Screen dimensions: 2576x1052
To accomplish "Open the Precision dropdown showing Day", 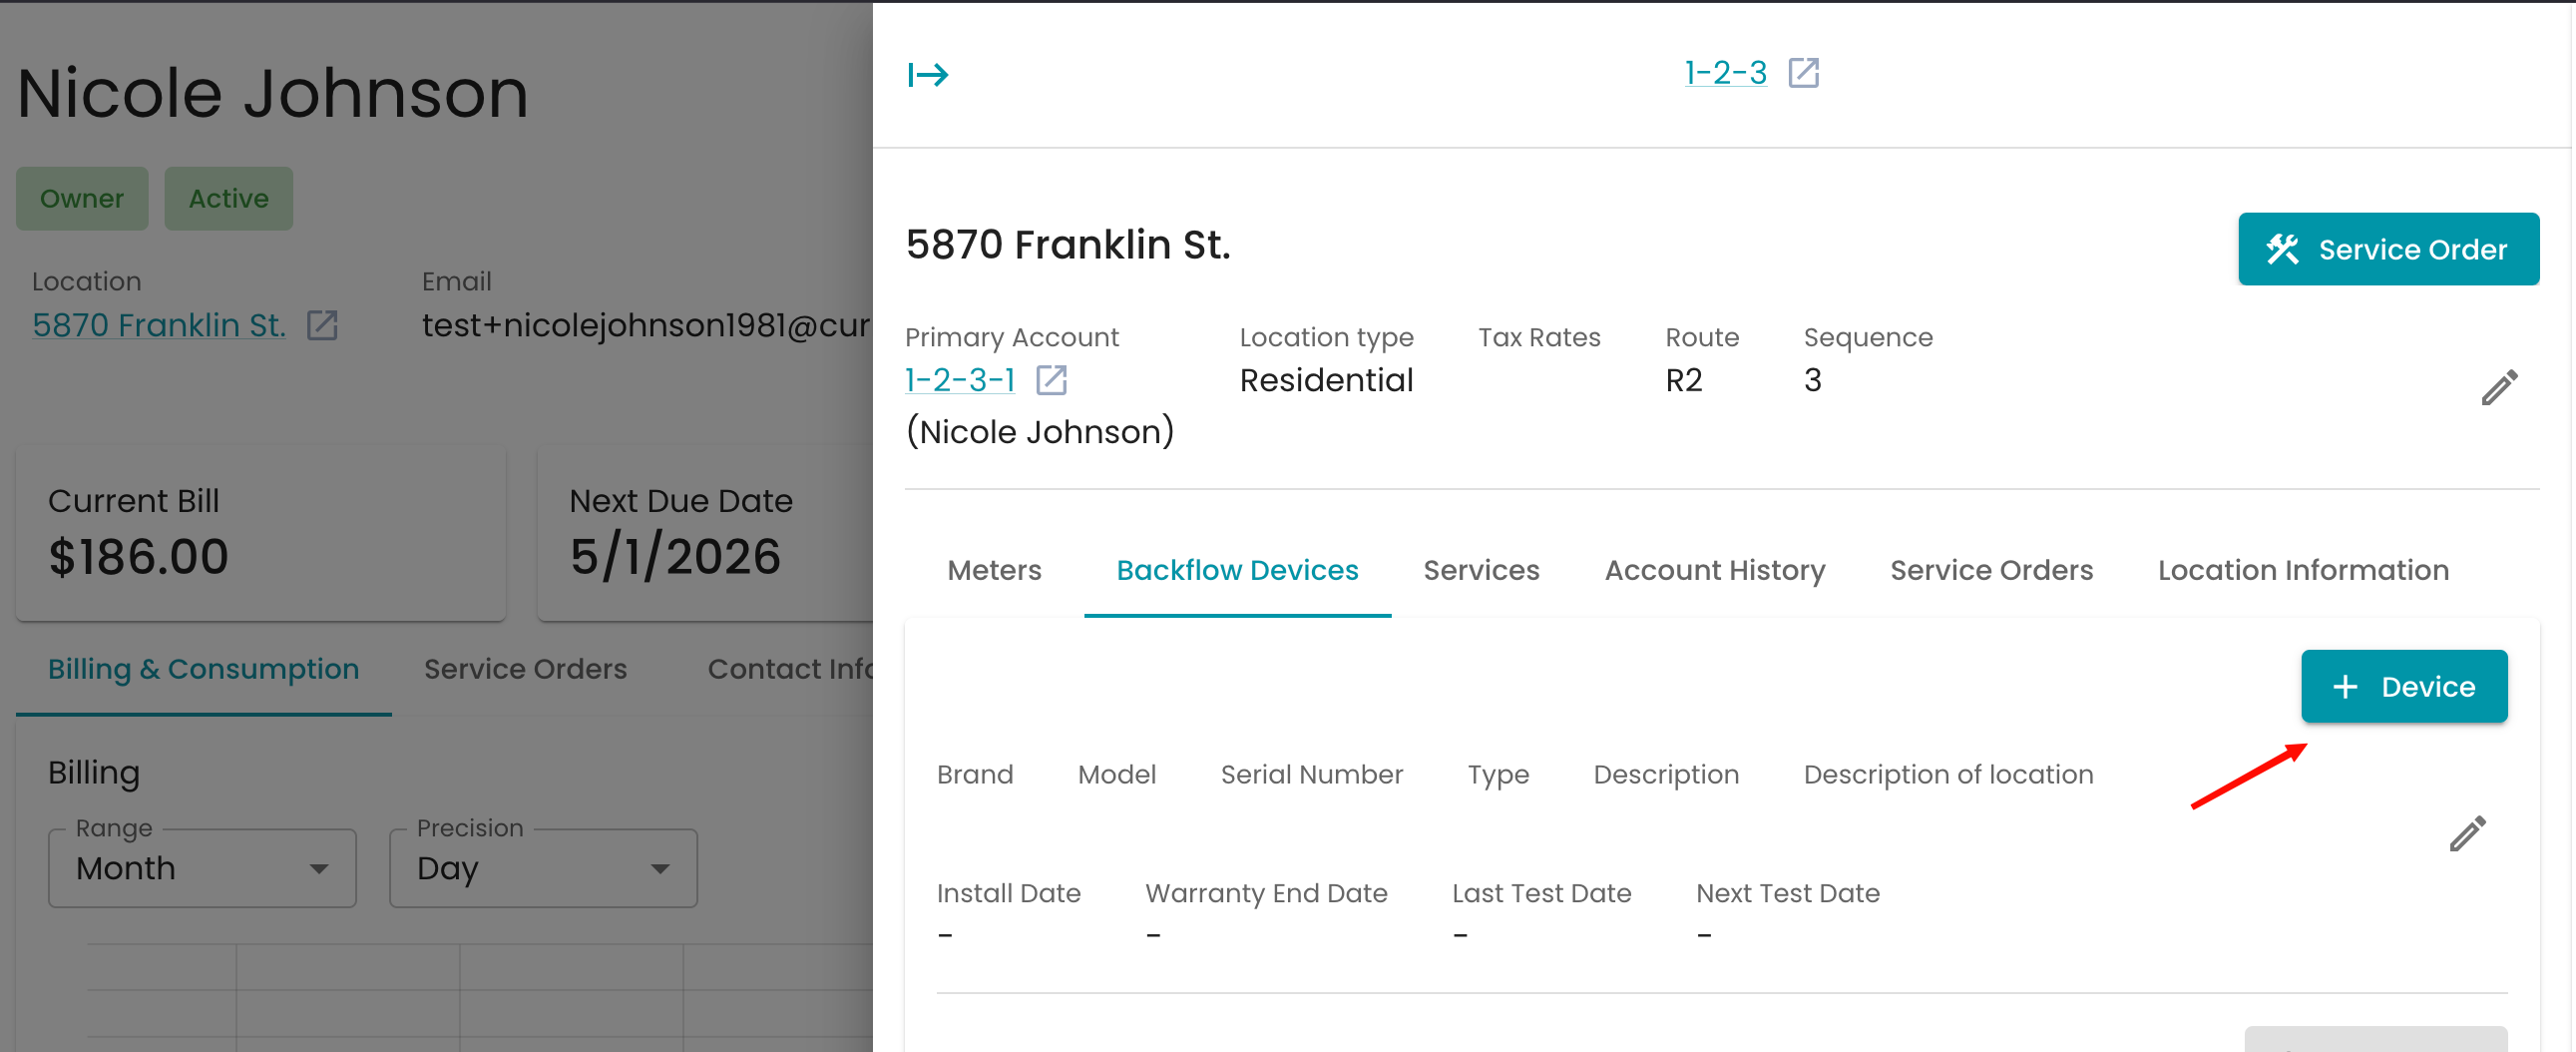I will 542,868.
